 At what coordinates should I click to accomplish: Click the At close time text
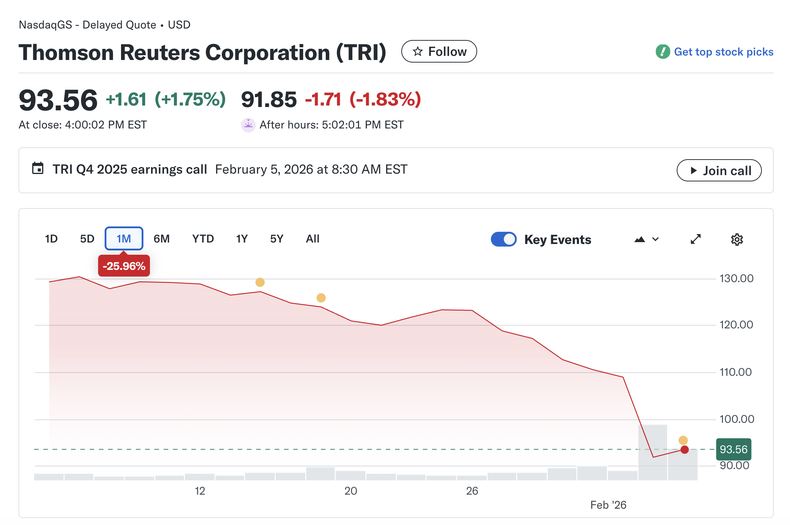click(x=83, y=124)
